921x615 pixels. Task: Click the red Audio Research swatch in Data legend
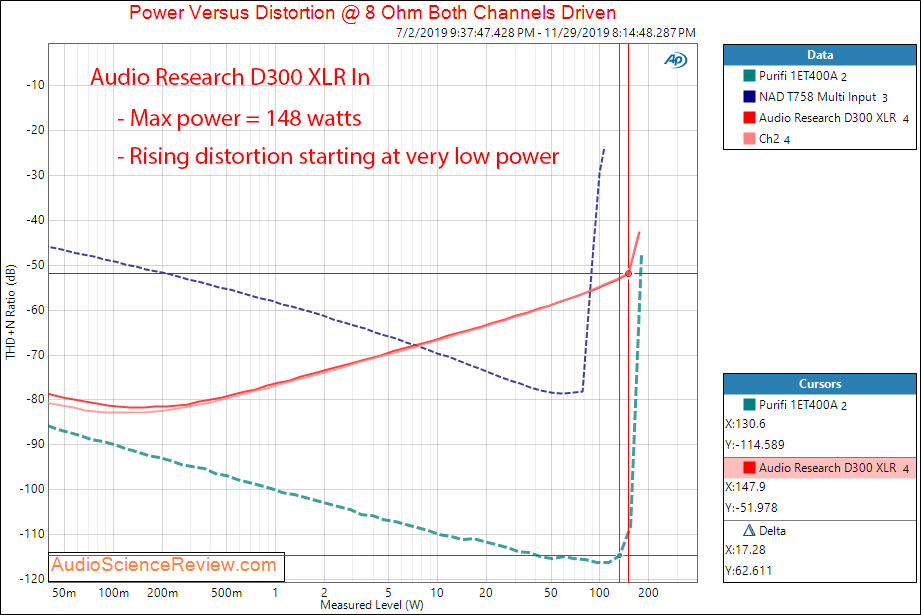[x=749, y=117]
